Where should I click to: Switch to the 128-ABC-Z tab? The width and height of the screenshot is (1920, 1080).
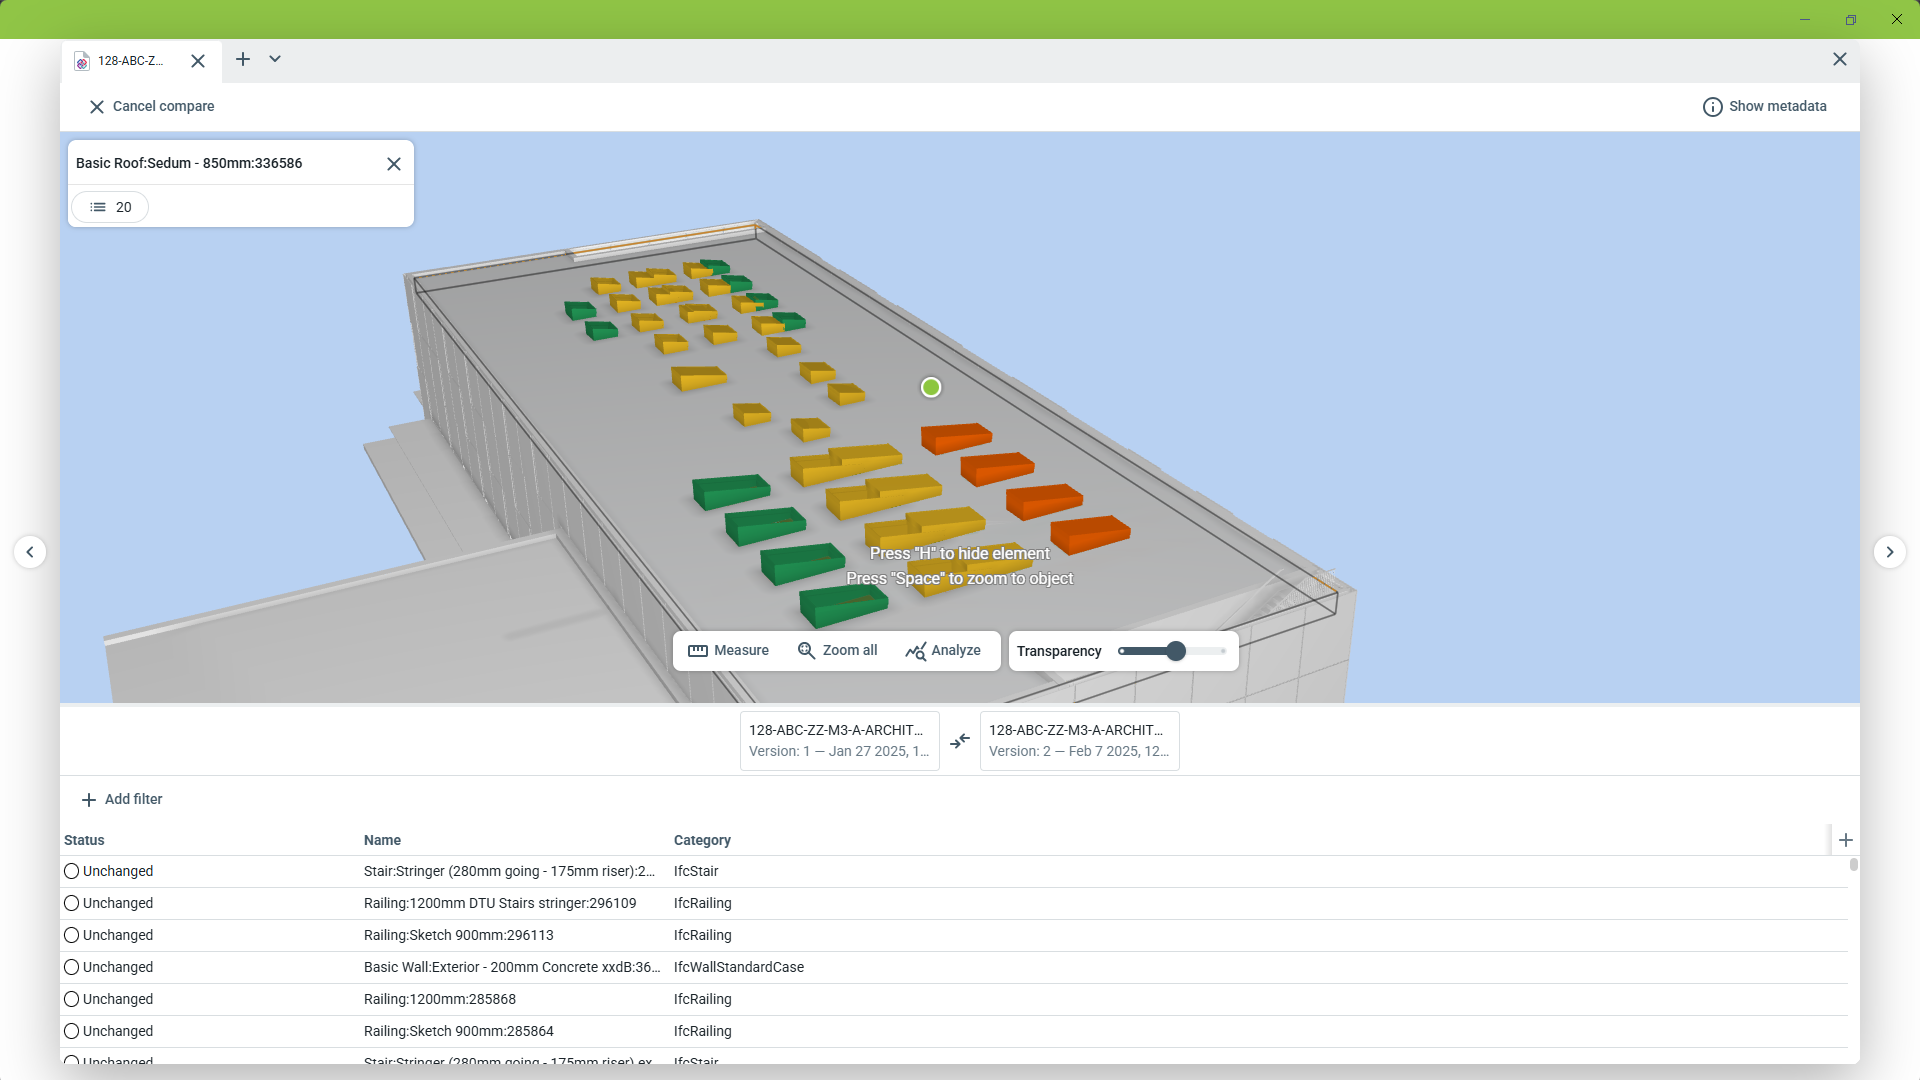(x=130, y=61)
